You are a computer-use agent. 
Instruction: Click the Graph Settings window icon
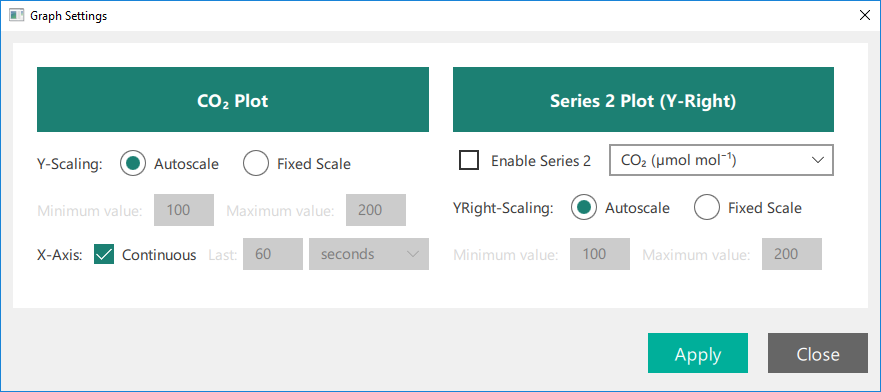coord(16,16)
